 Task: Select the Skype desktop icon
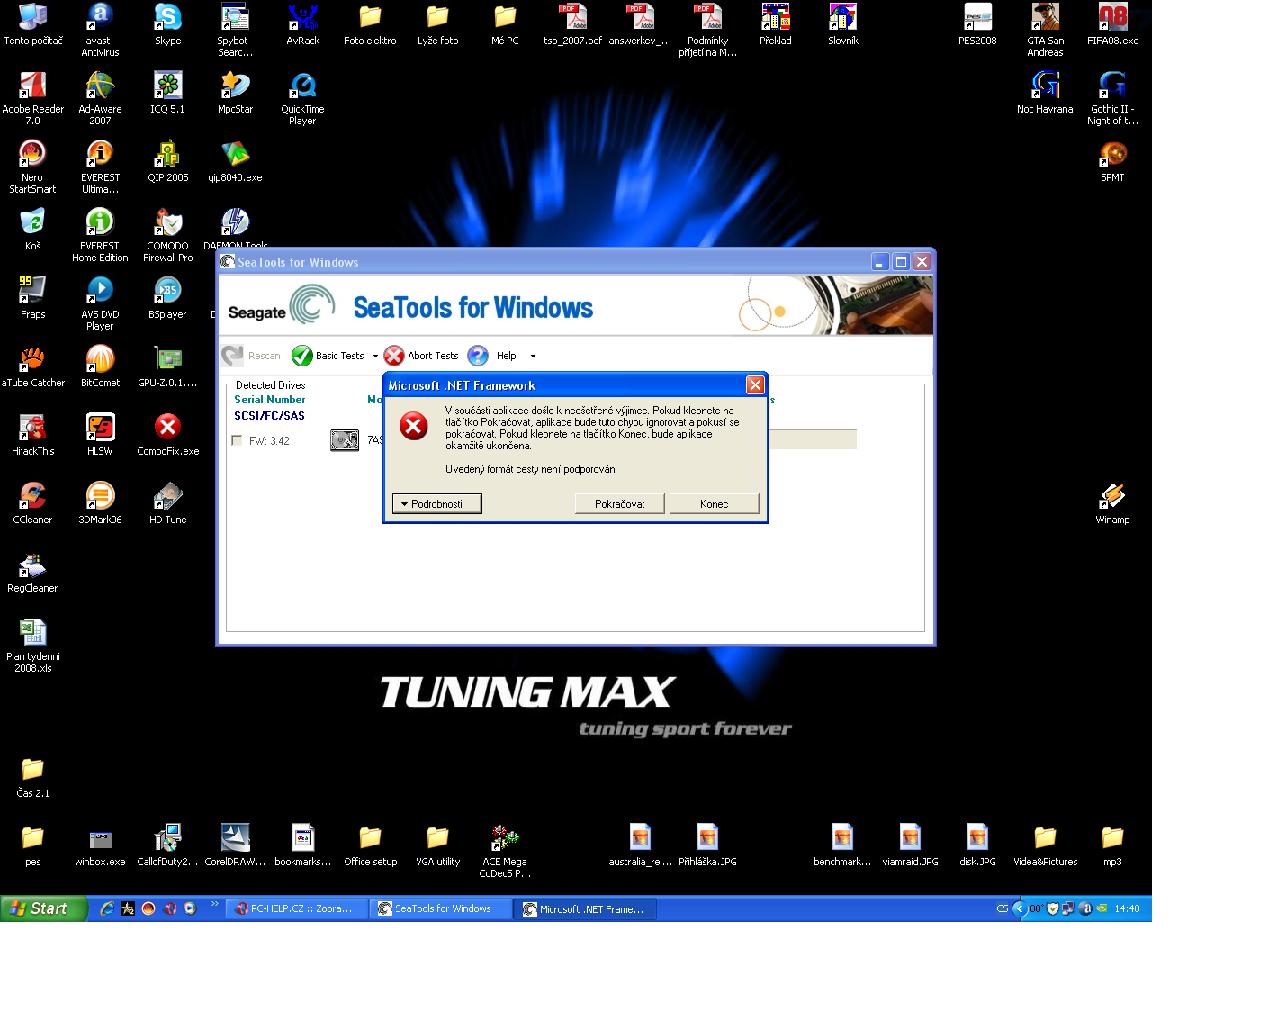pos(168,25)
